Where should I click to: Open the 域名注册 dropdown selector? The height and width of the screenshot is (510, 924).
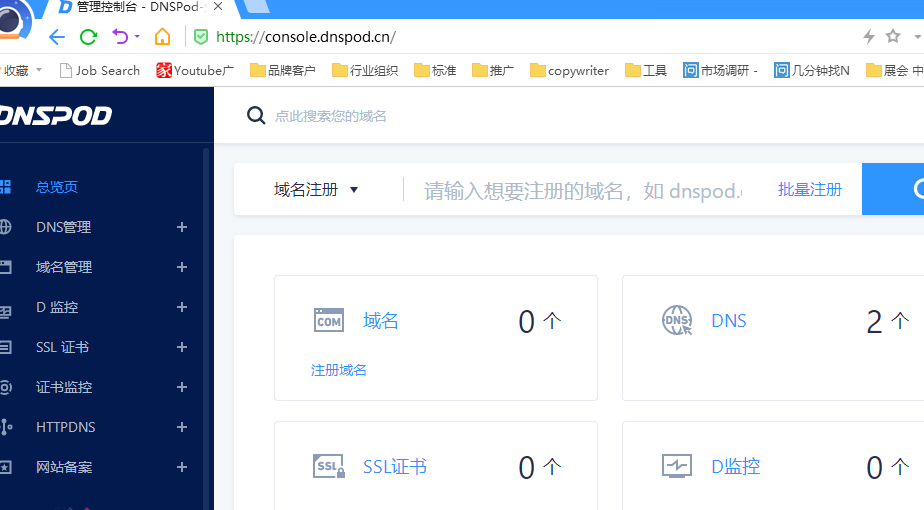pos(316,189)
